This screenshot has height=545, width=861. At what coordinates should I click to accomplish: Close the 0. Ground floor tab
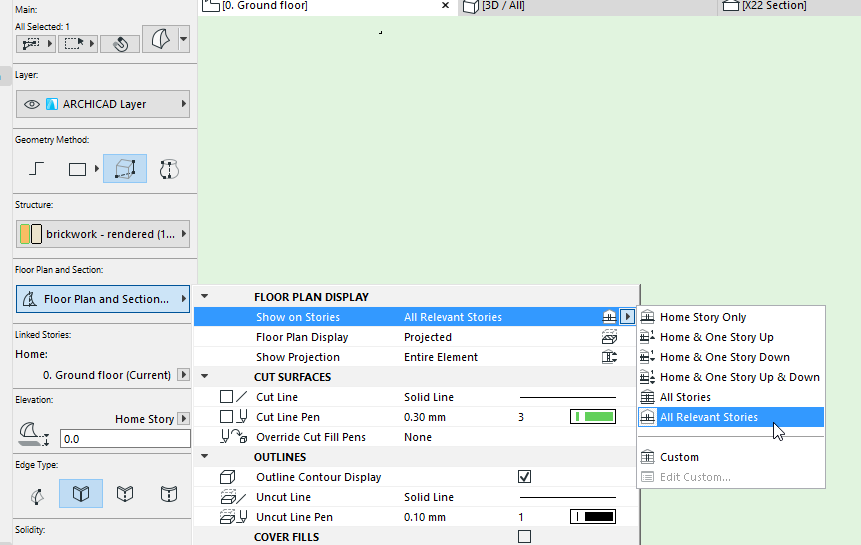tap(445, 5)
